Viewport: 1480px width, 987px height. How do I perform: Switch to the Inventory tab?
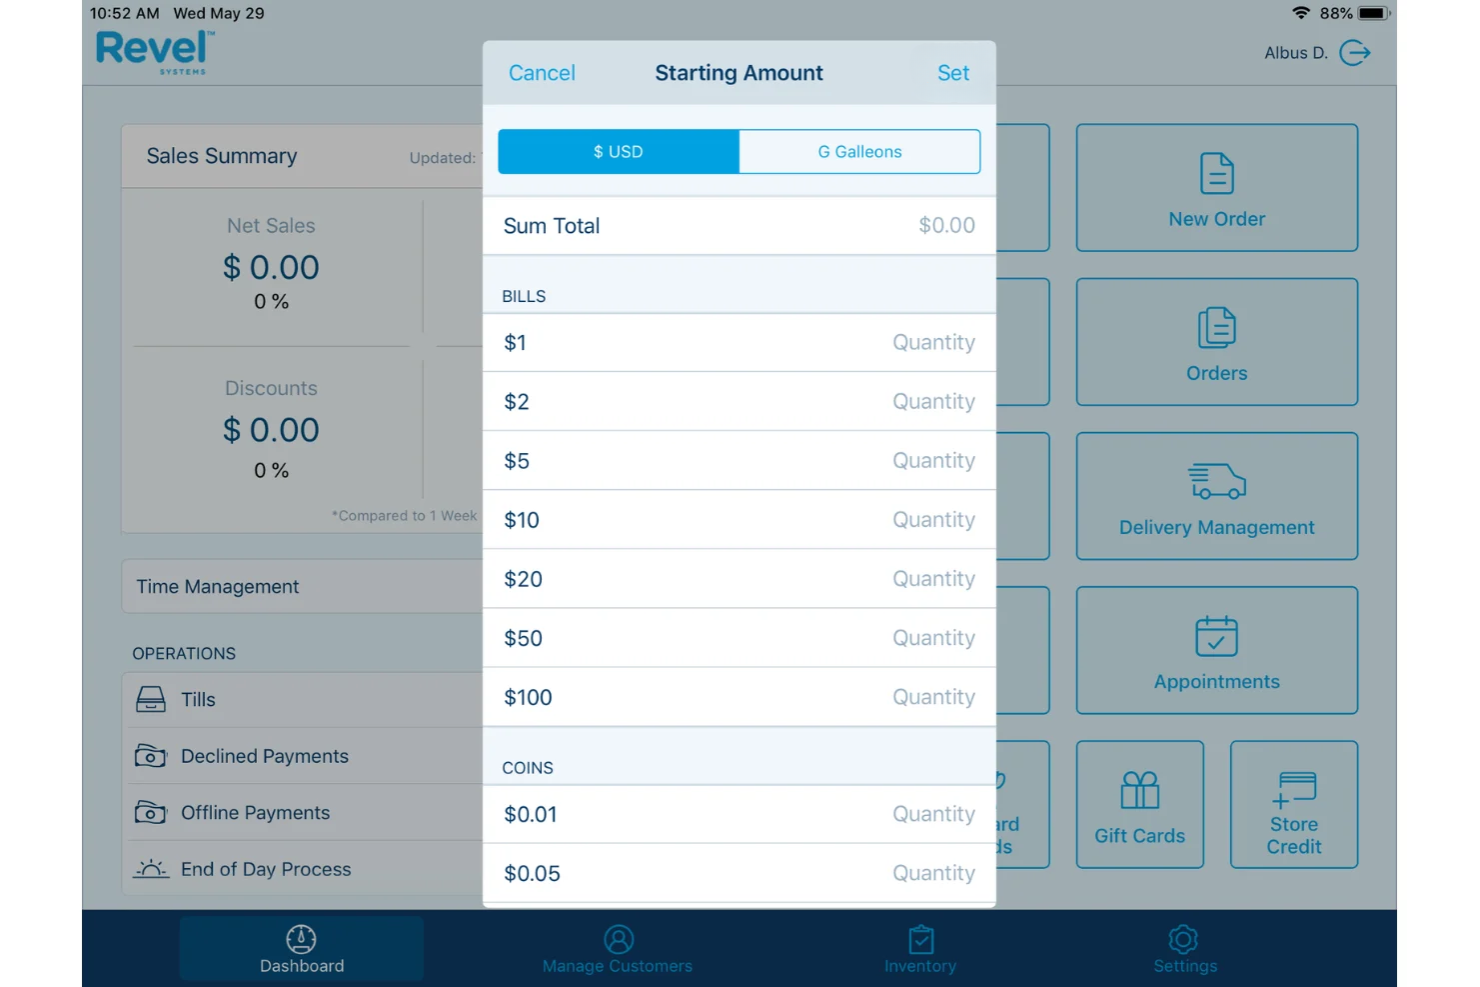tap(919, 948)
